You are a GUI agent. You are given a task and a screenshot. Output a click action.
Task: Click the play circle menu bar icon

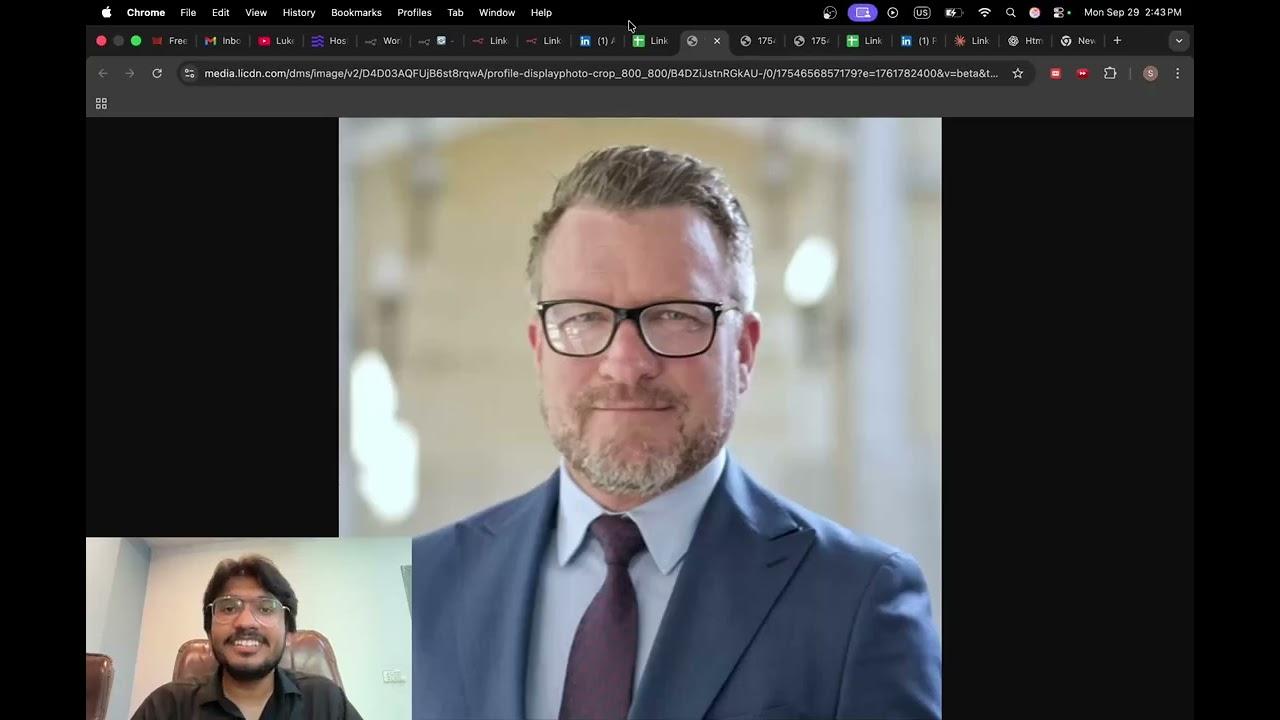(893, 13)
